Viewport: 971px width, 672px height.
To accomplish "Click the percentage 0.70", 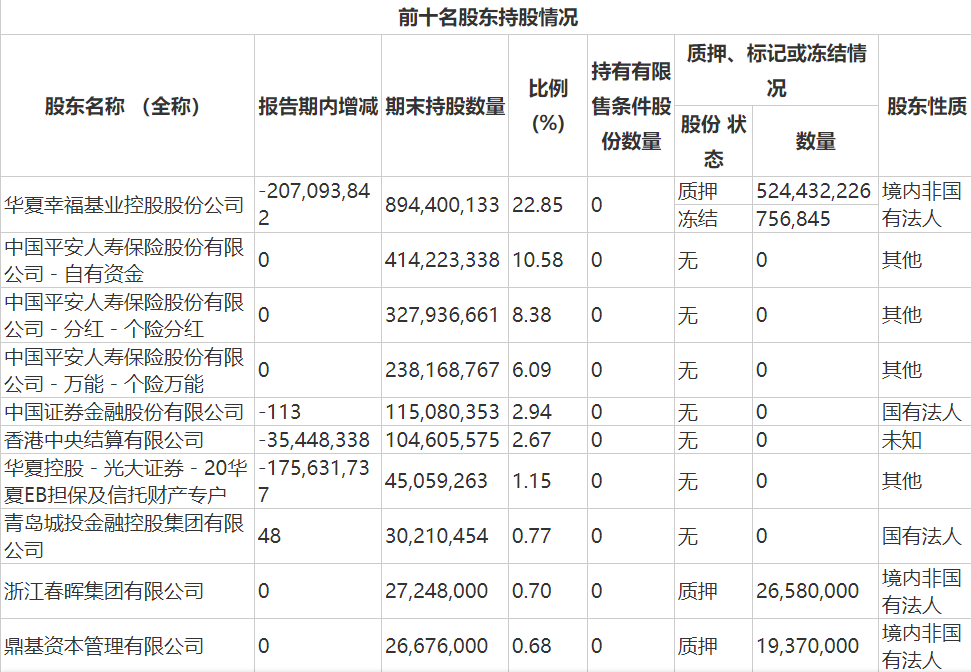I will pos(531,591).
